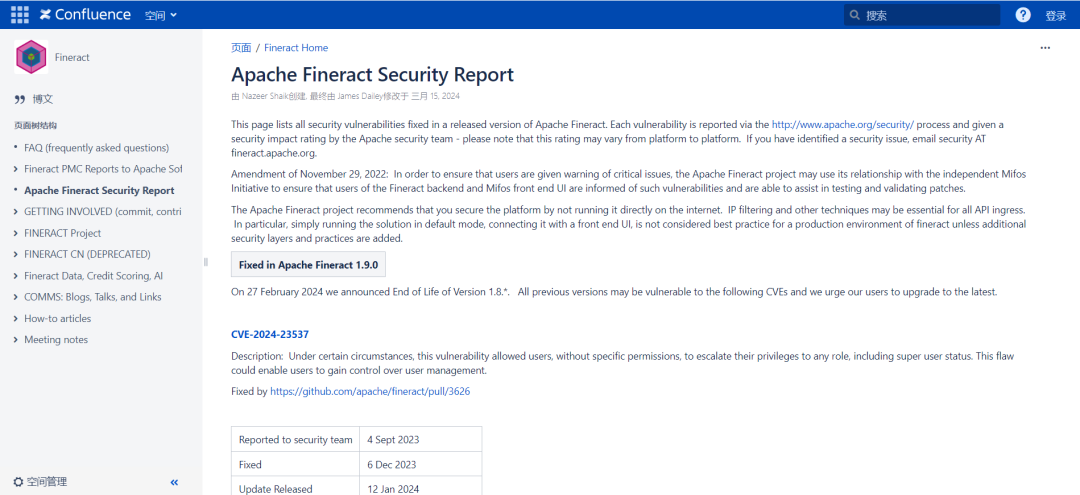Click the 4 Sept 2023 table cell

421,440
